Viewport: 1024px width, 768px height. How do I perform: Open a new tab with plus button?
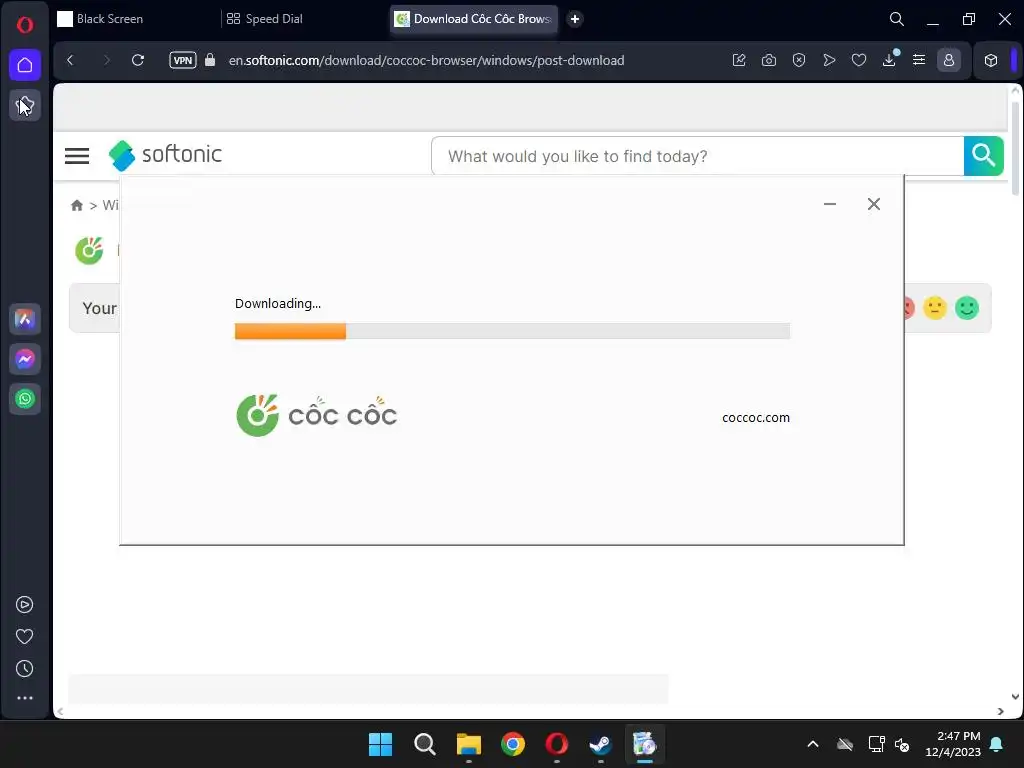[x=575, y=19]
